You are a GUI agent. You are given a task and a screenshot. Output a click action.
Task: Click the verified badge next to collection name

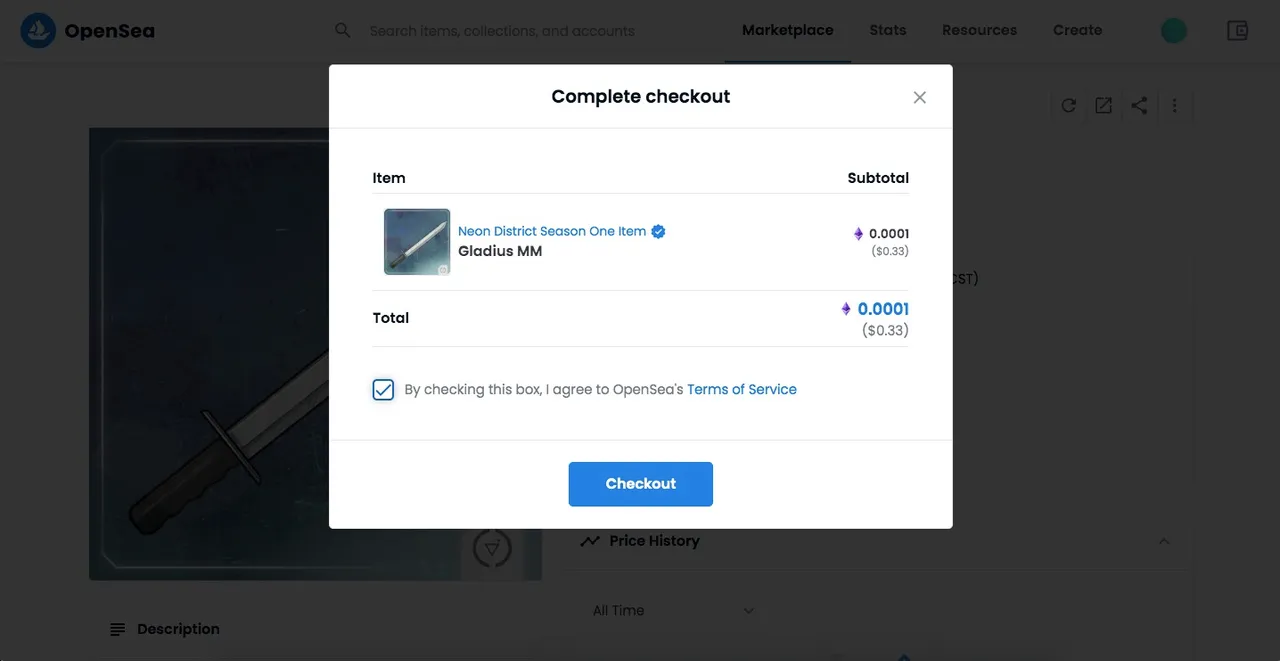(658, 231)
